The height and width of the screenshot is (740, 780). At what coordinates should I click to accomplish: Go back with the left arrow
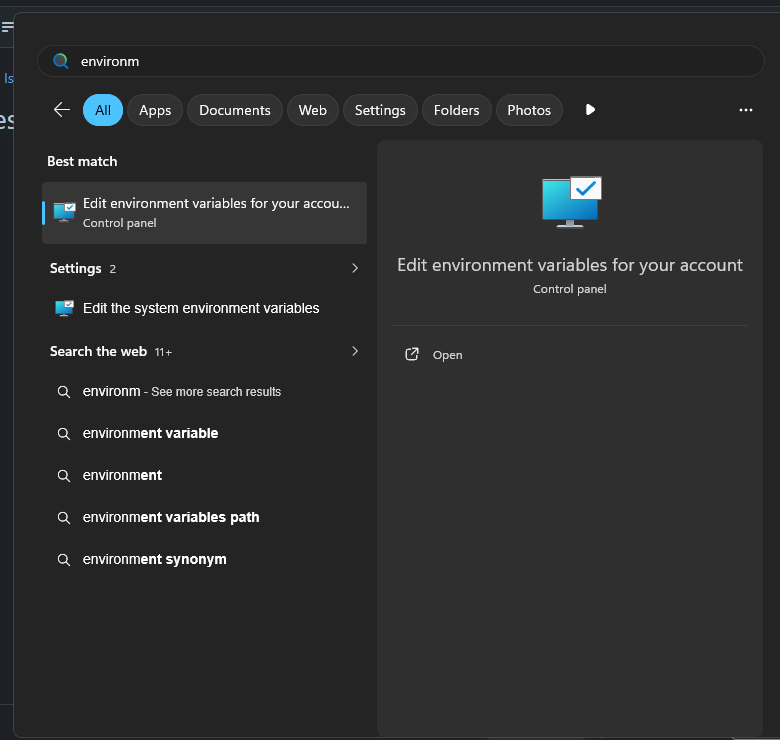[x=62, y=109]
